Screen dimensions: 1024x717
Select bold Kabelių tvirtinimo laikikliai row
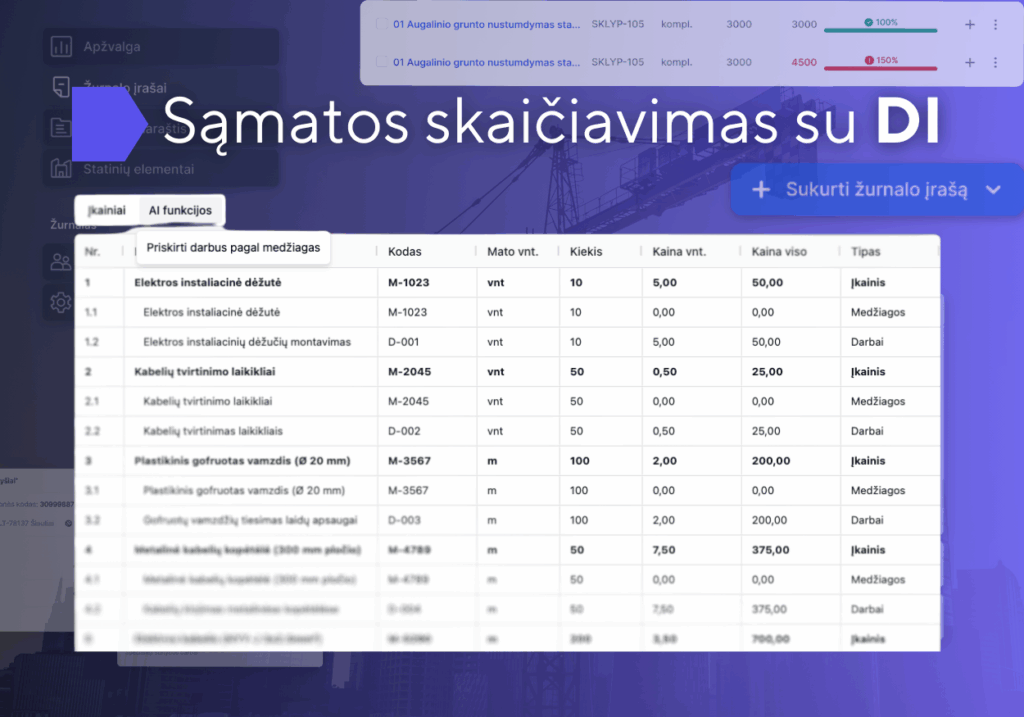click(507, 372)
